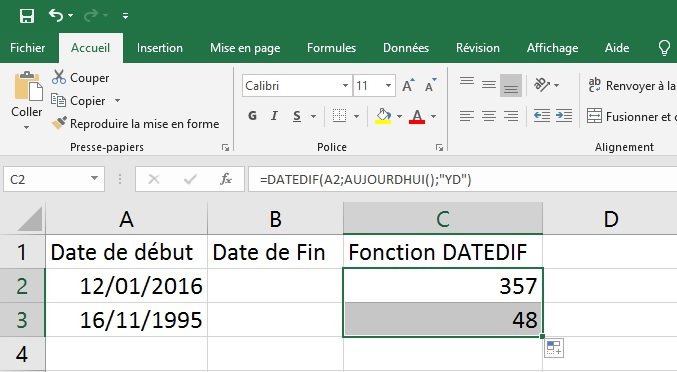Click the text orientation icon
The height and width of the screenshot is (372, 677).
(541, 85)
